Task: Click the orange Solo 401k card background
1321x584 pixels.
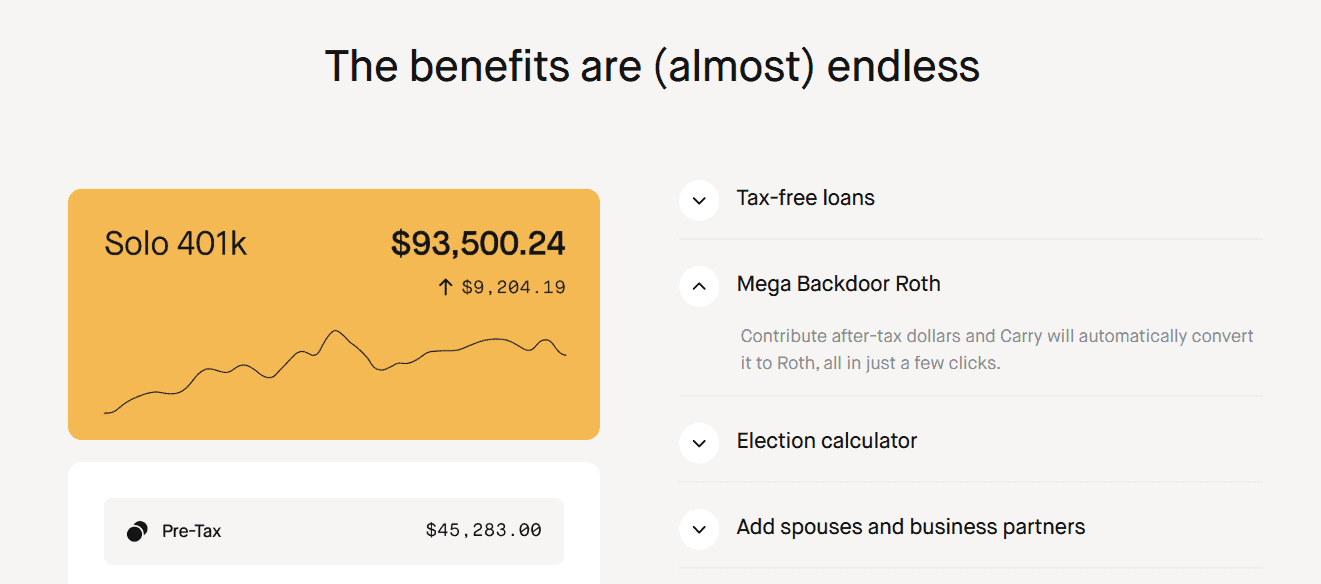Action: pos(334,314)
